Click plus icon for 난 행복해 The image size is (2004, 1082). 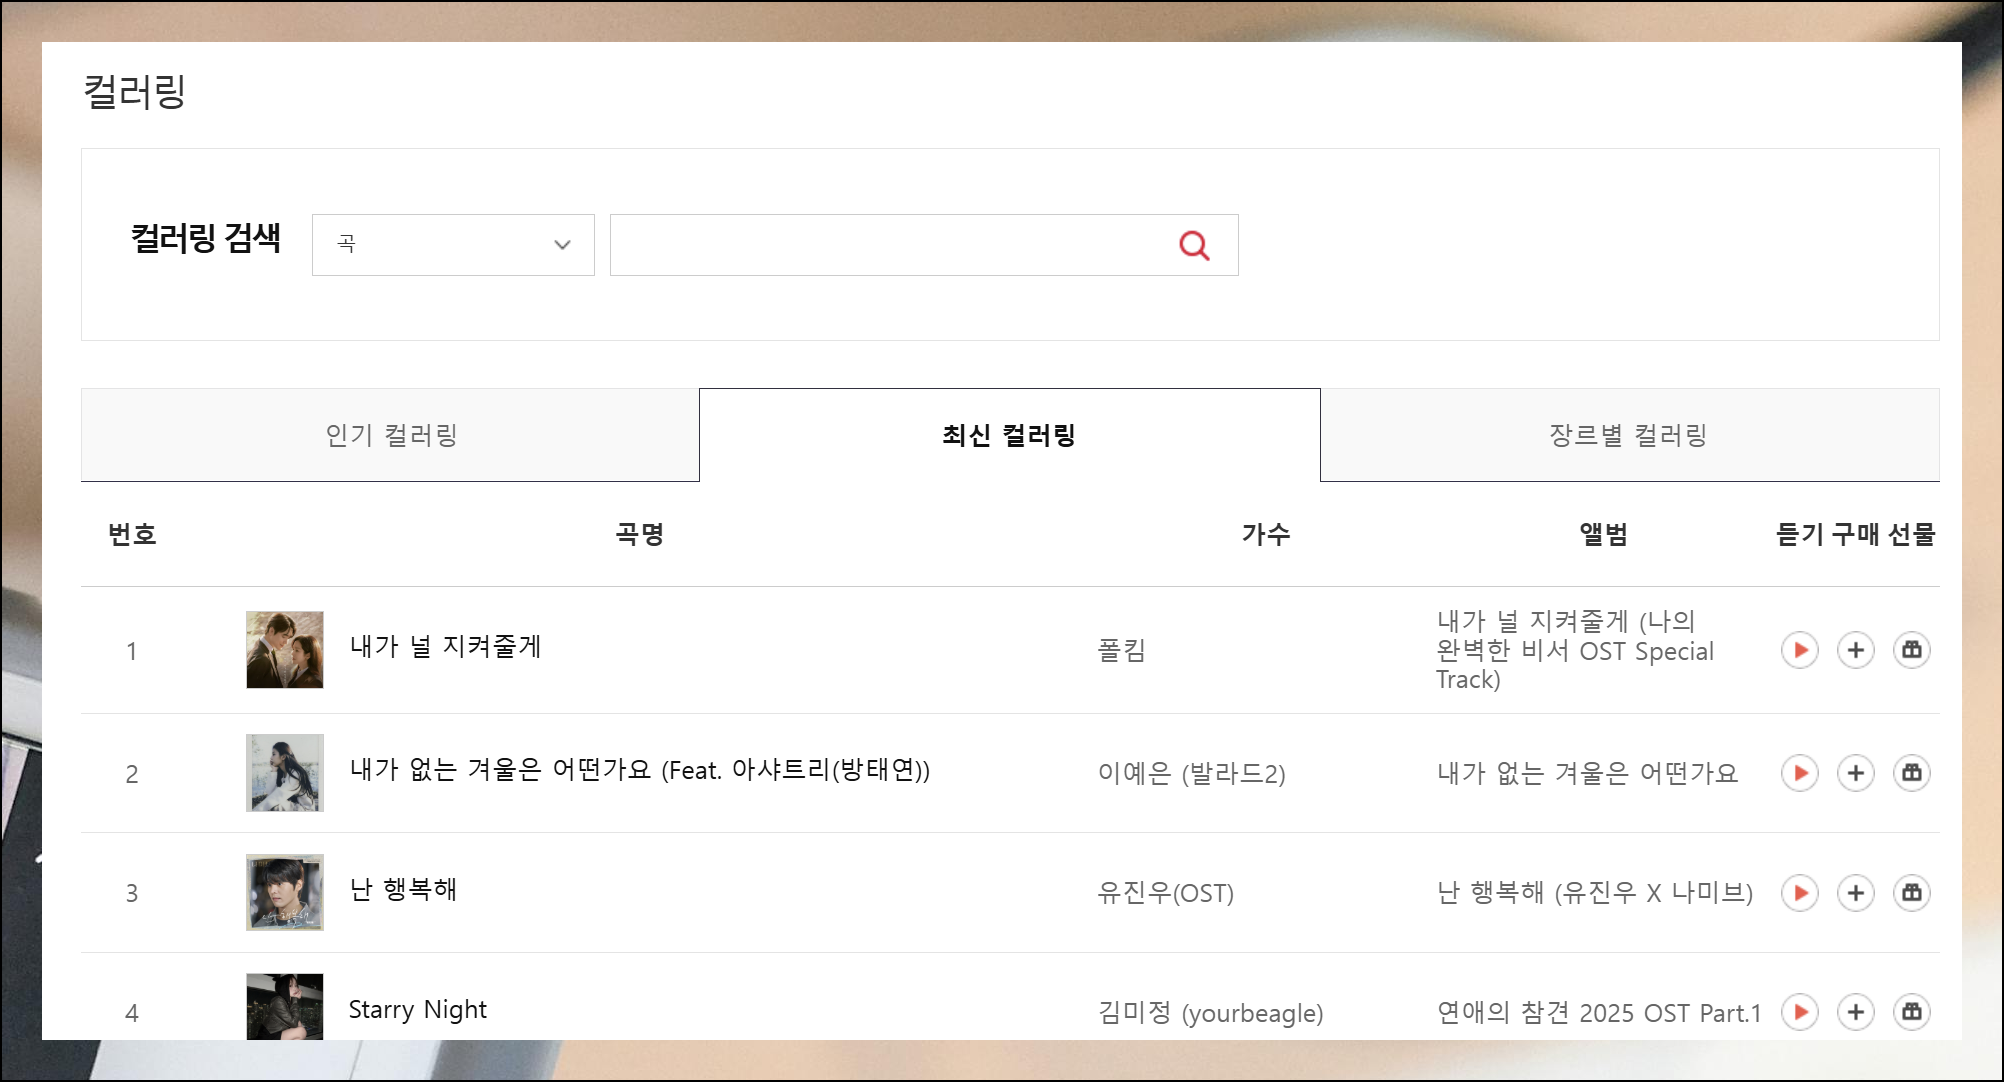pyautogui.click(x=1855, y=893)
